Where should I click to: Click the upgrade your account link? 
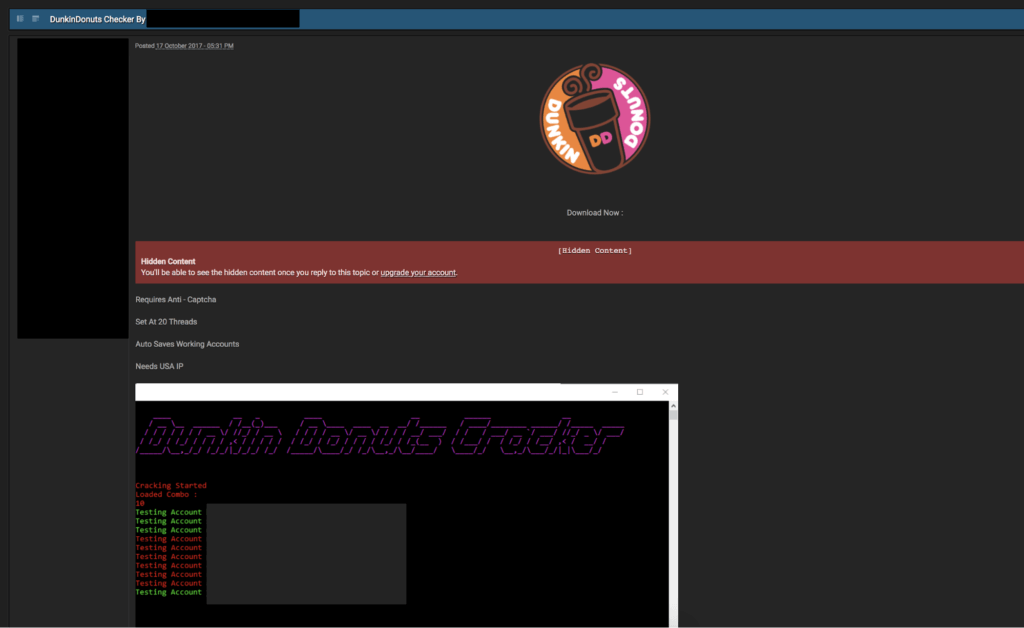418,272
